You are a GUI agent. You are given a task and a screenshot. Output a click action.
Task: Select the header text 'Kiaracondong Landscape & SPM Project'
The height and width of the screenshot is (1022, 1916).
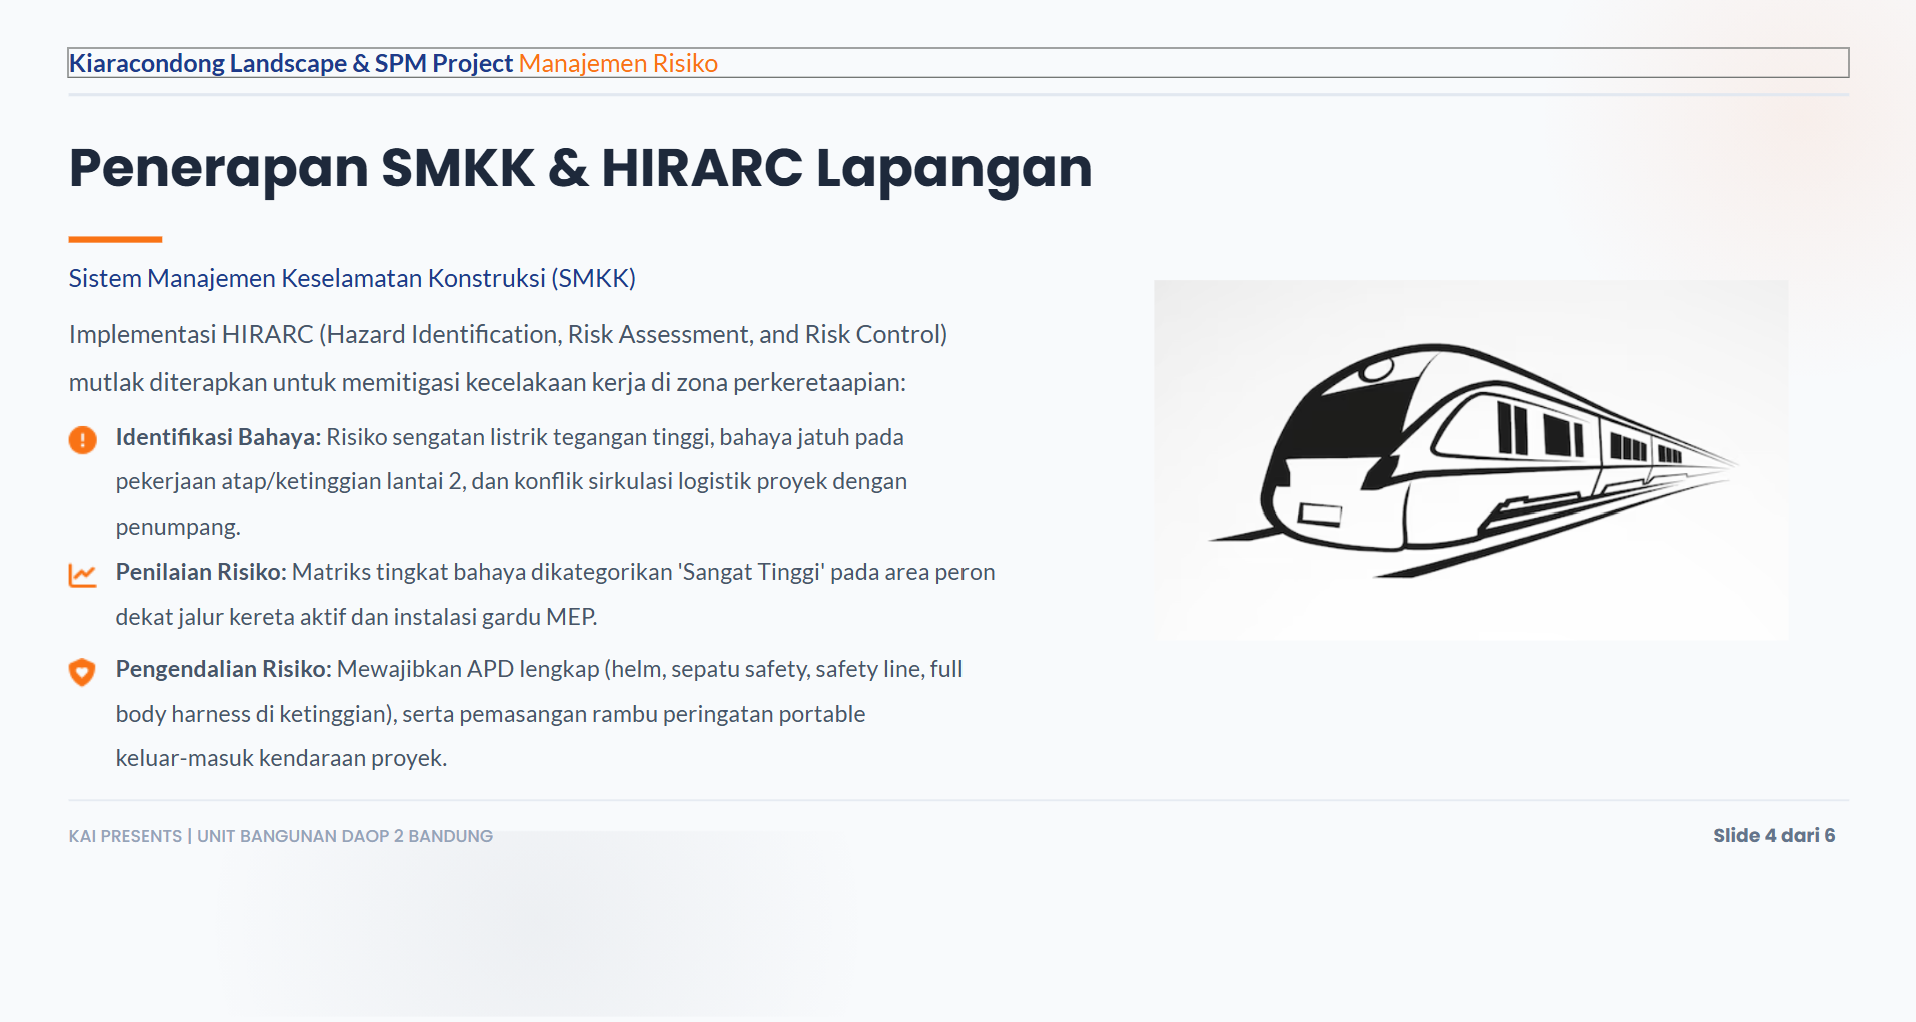(x=291, y=63)
